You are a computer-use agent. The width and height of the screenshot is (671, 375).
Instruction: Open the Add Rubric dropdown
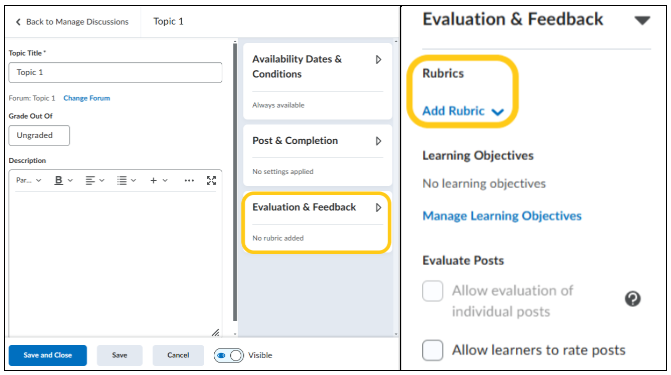point(463,111)
